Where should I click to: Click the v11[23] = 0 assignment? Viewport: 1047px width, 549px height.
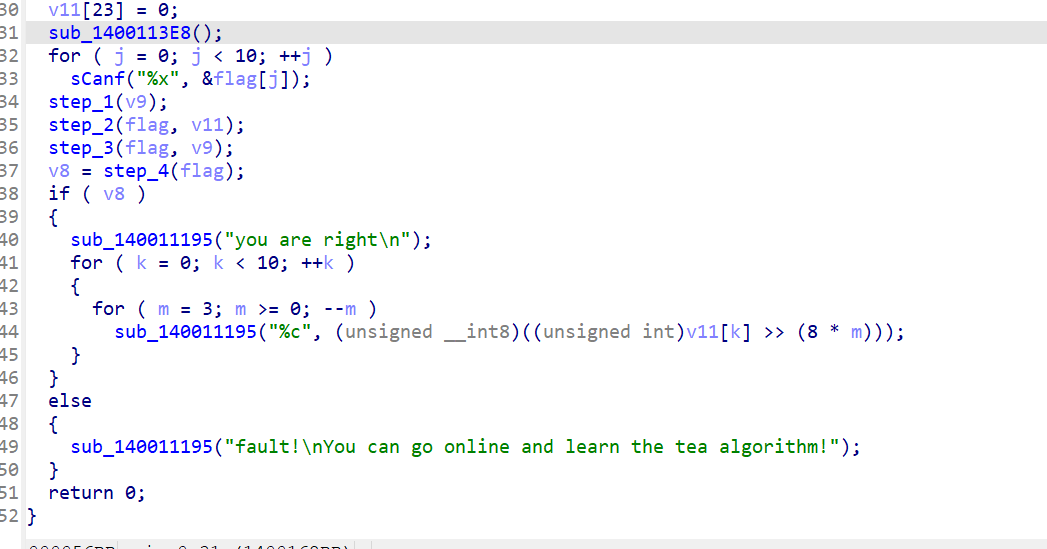[x=113, y=10]
